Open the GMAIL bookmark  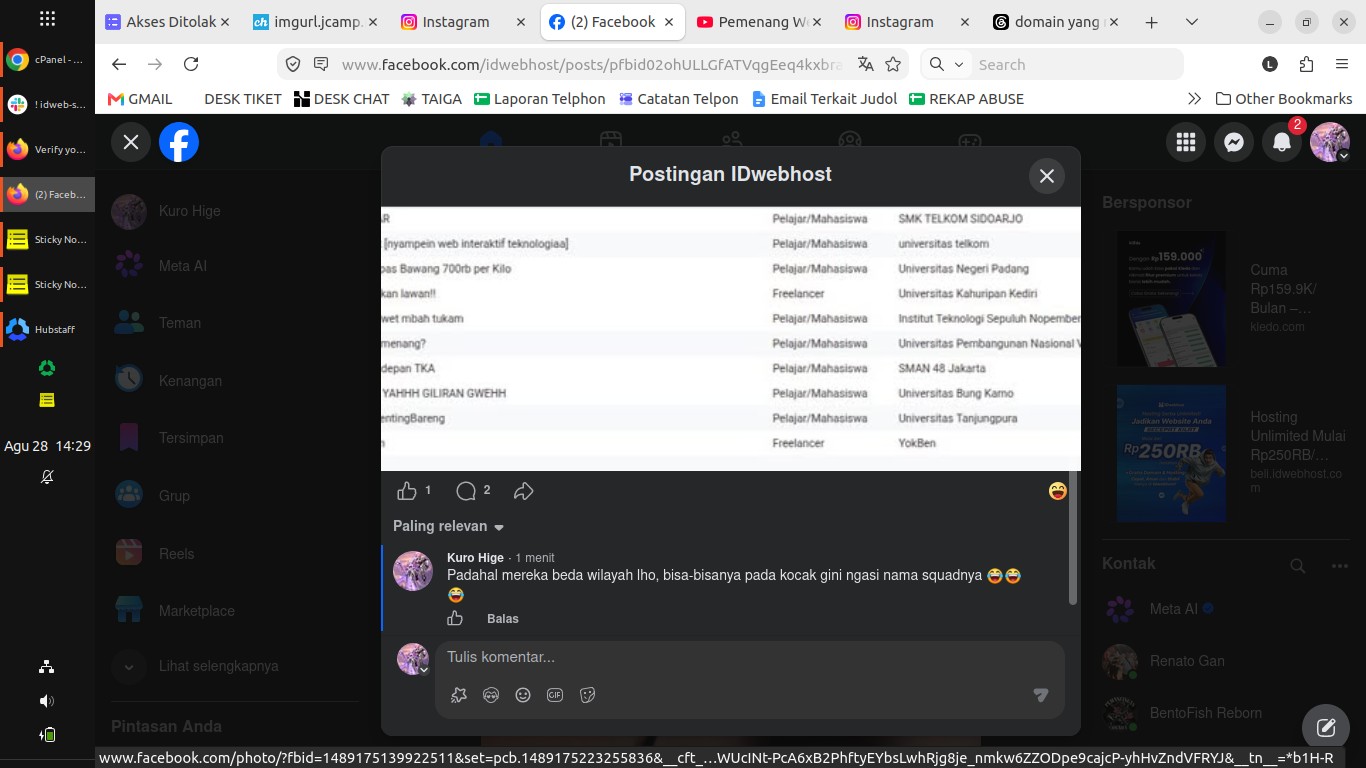click(x=140, y=99)
